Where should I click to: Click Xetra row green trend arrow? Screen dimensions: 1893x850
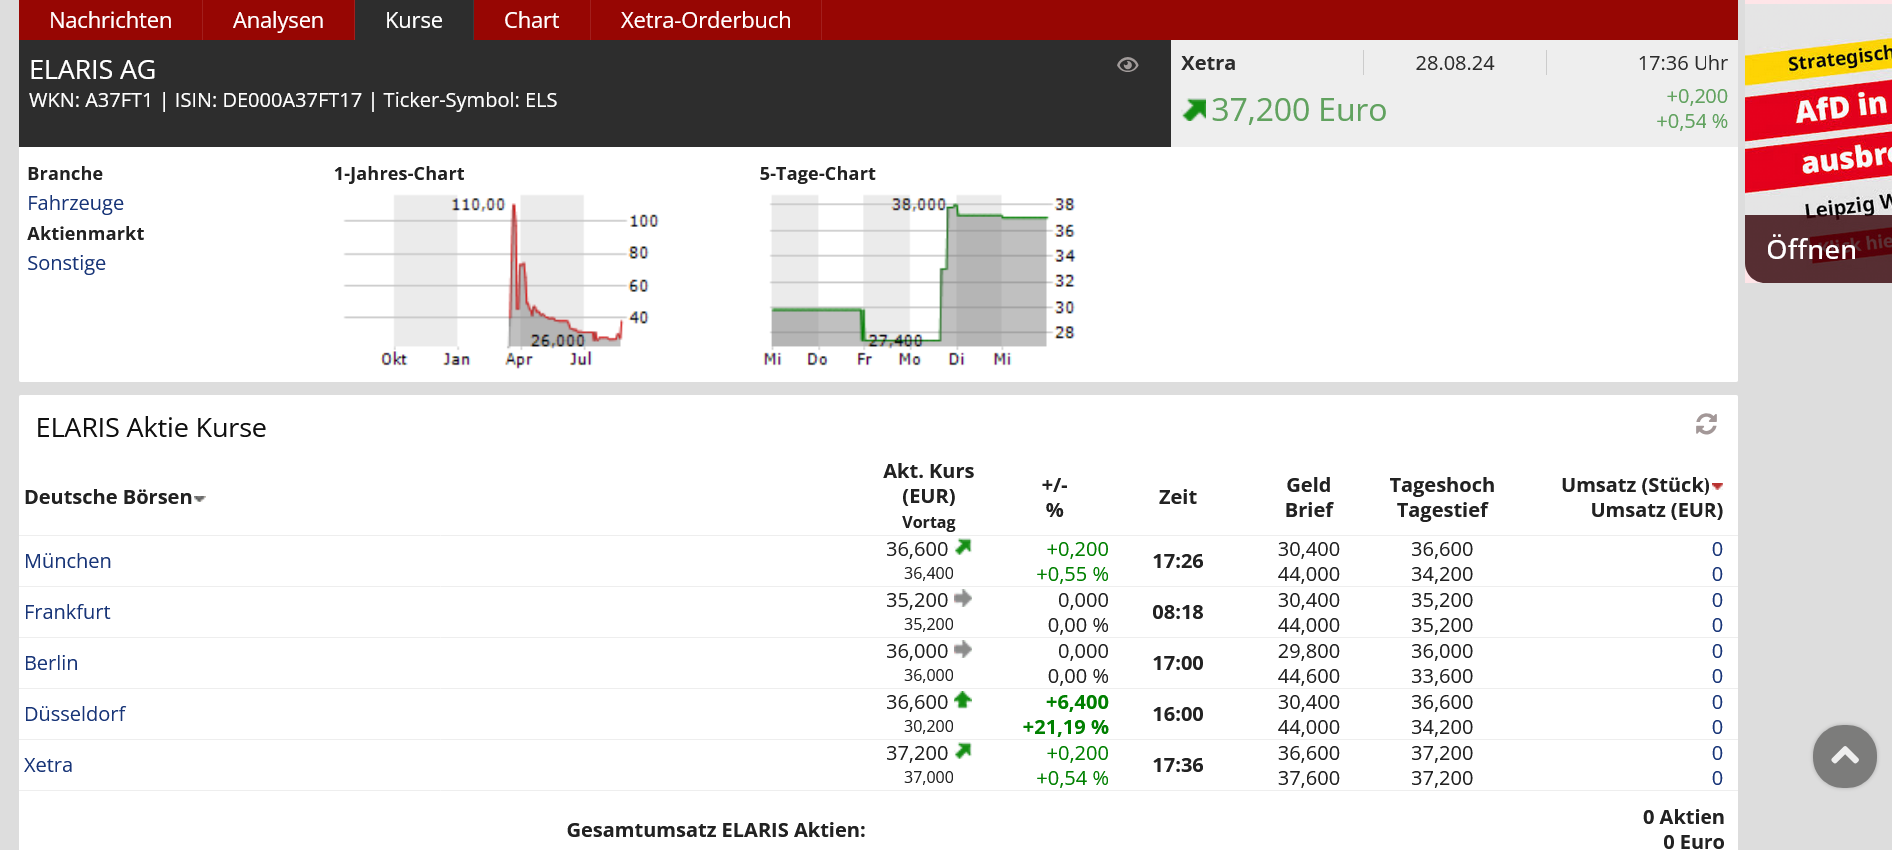click(963, 751)
